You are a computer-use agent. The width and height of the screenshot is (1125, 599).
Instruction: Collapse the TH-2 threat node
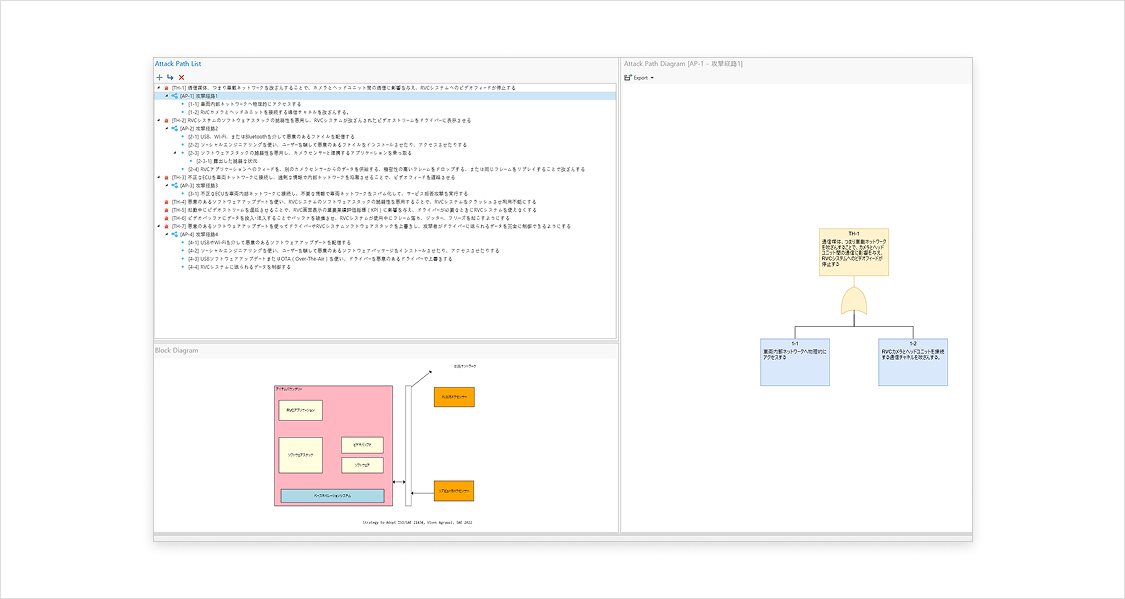coord(159,121)
